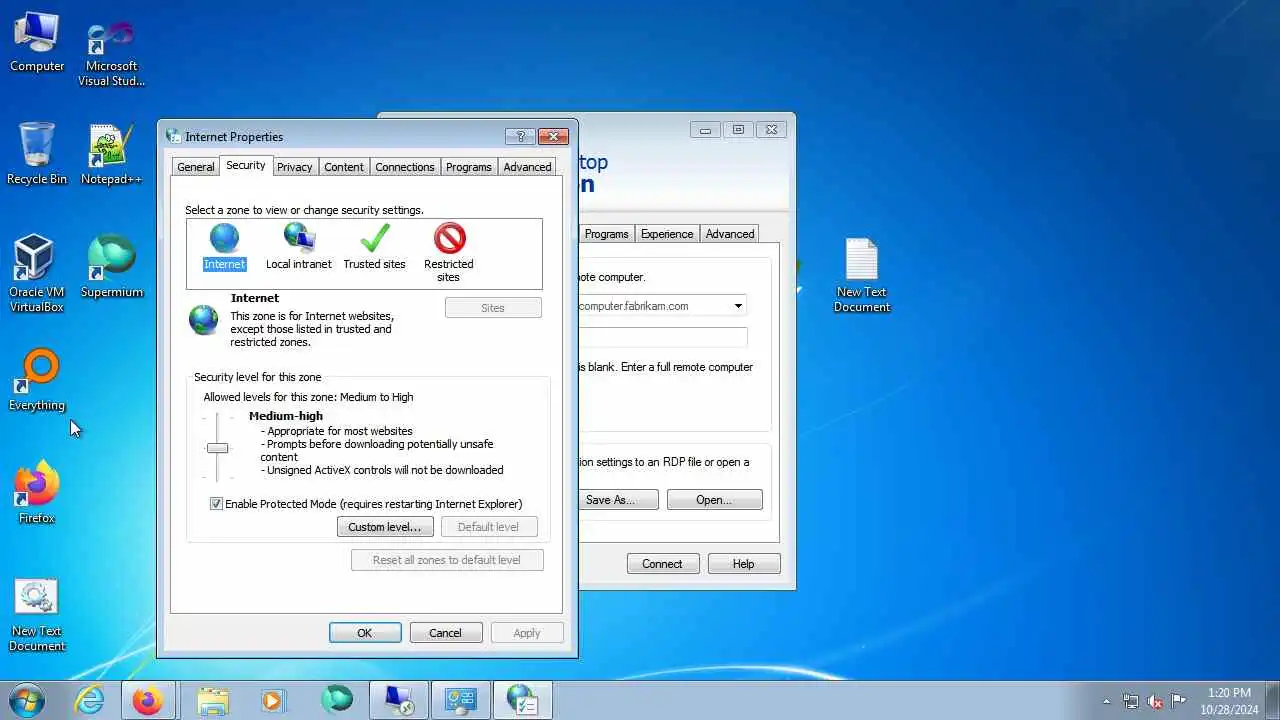
Task: Select the Notepad++ desktop shortcut
Action: pyautogui.click(x=111, y=154)
